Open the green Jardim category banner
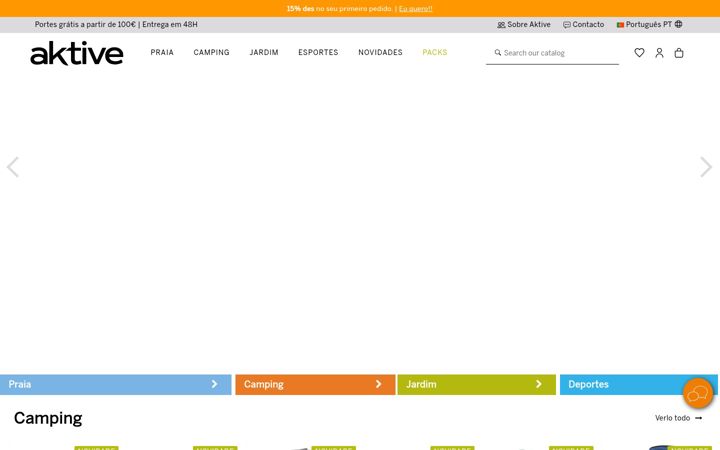 [477, 384]
